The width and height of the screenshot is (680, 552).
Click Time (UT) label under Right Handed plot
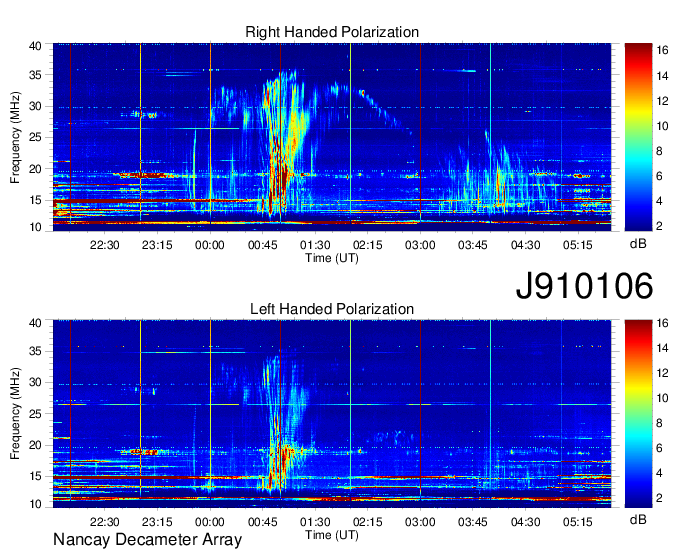(332, 258)
